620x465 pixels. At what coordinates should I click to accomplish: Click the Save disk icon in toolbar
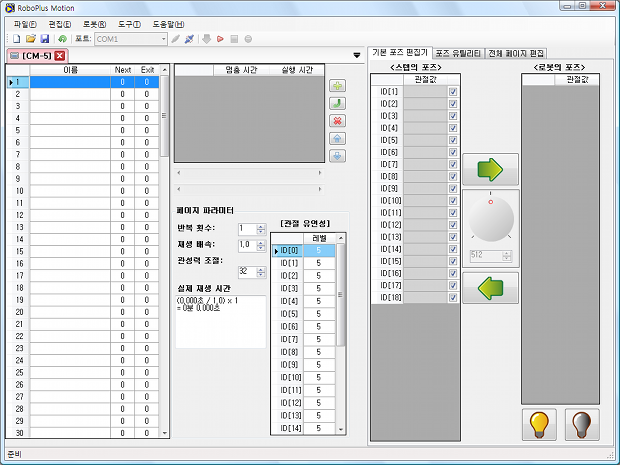(45, 39)
